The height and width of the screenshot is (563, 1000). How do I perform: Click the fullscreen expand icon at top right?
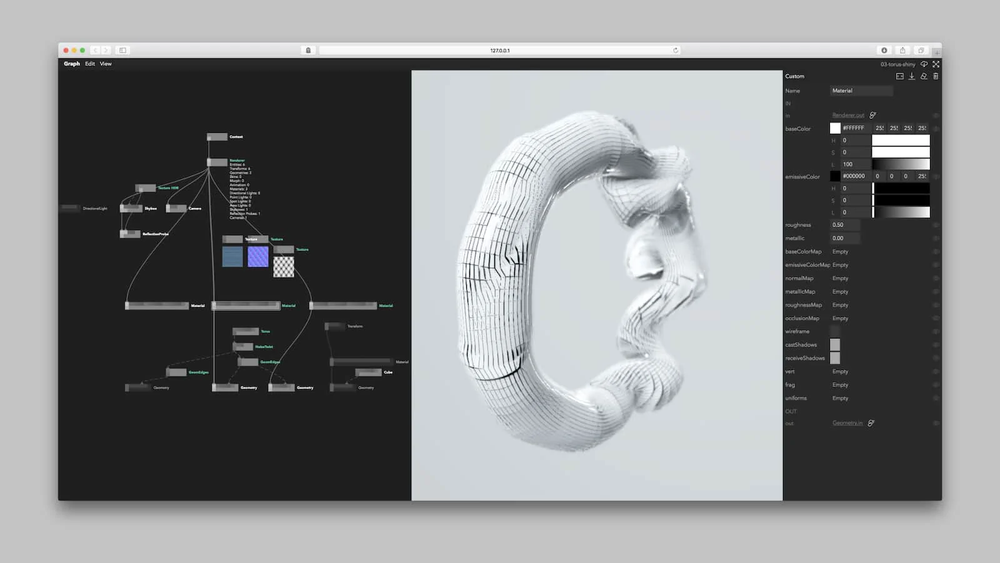(936, 63)
